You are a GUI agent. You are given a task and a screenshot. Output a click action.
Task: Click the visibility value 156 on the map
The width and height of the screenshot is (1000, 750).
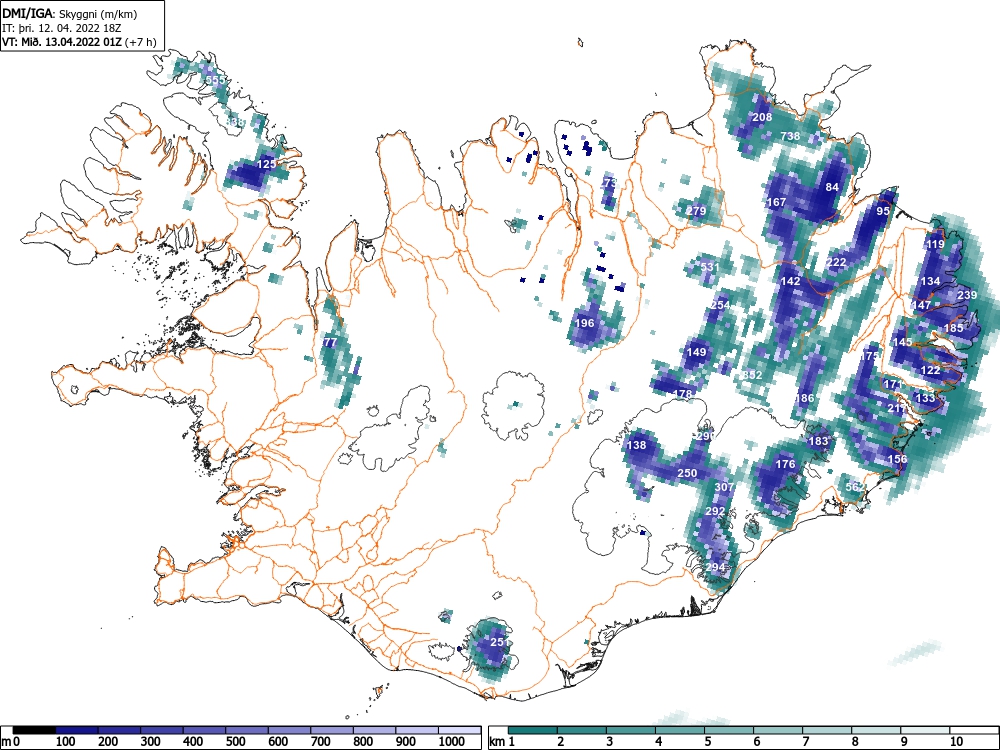897,459
